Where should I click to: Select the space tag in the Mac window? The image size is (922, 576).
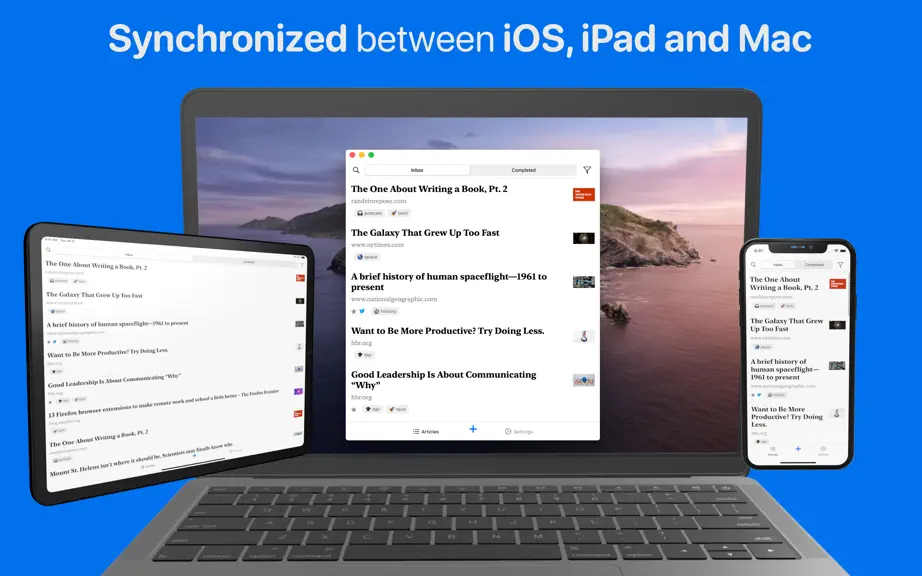tap(367, 257)
